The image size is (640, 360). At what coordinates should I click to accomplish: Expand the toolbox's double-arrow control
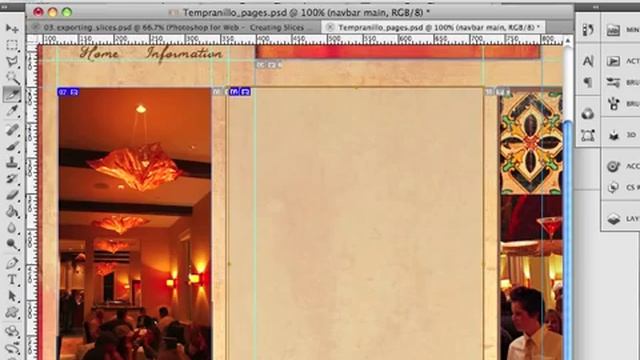(x=5, y=7)
